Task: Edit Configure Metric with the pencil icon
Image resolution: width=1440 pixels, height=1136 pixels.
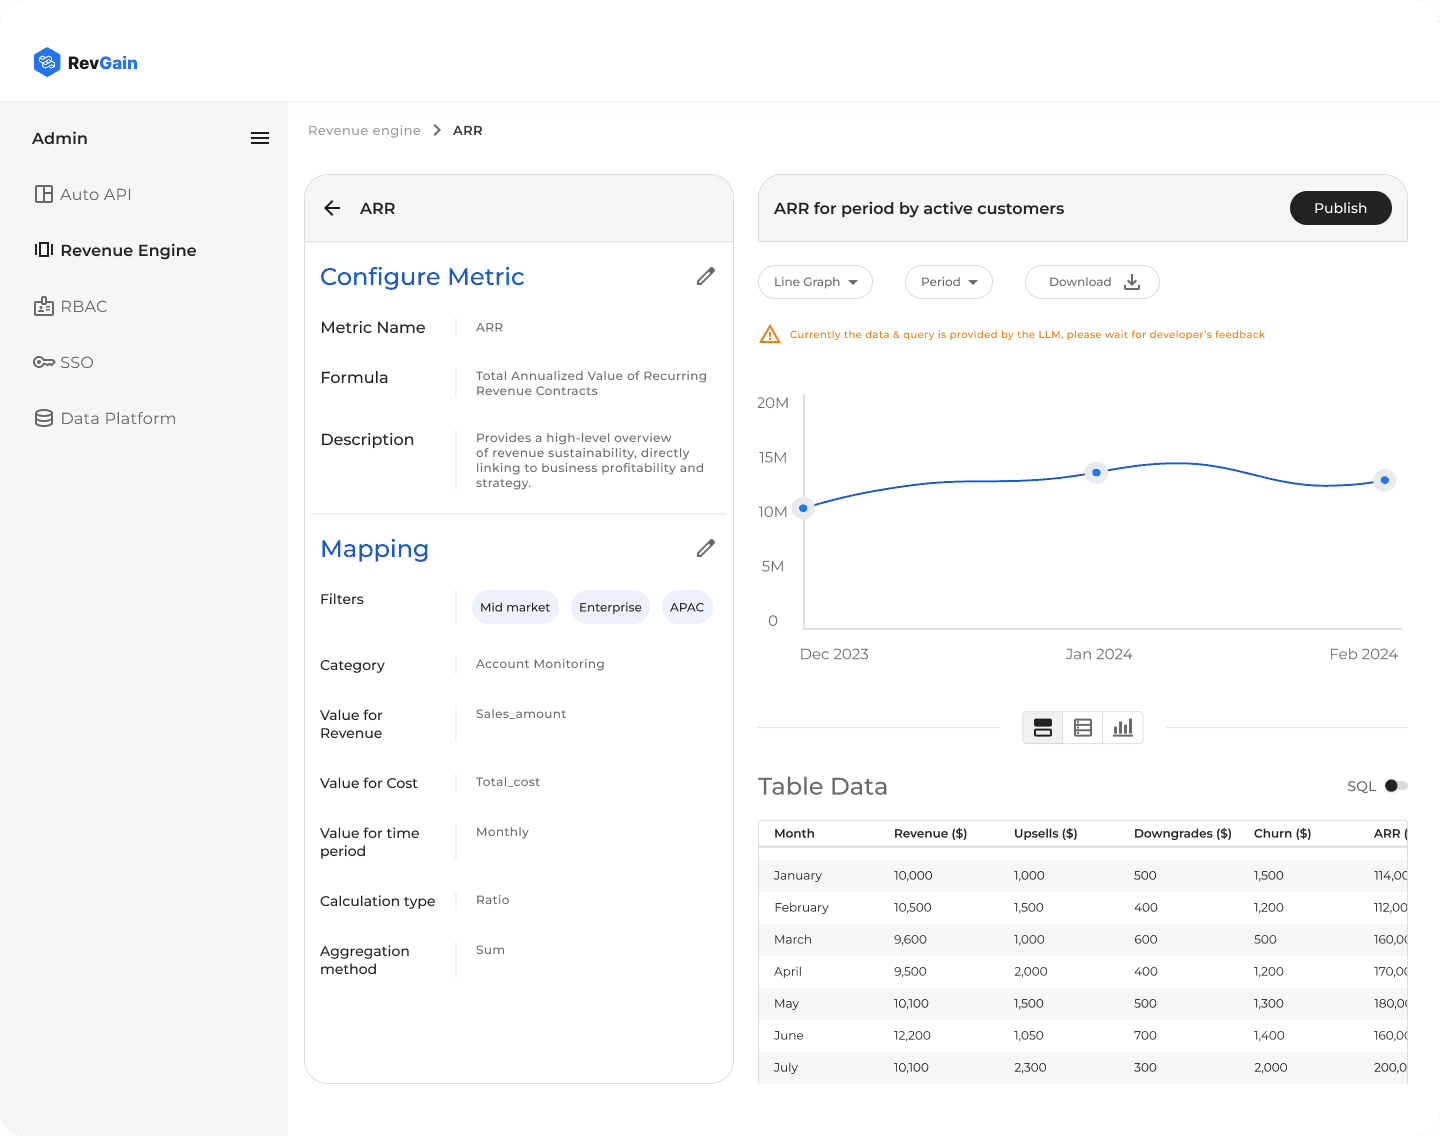Action: point(706,276)
